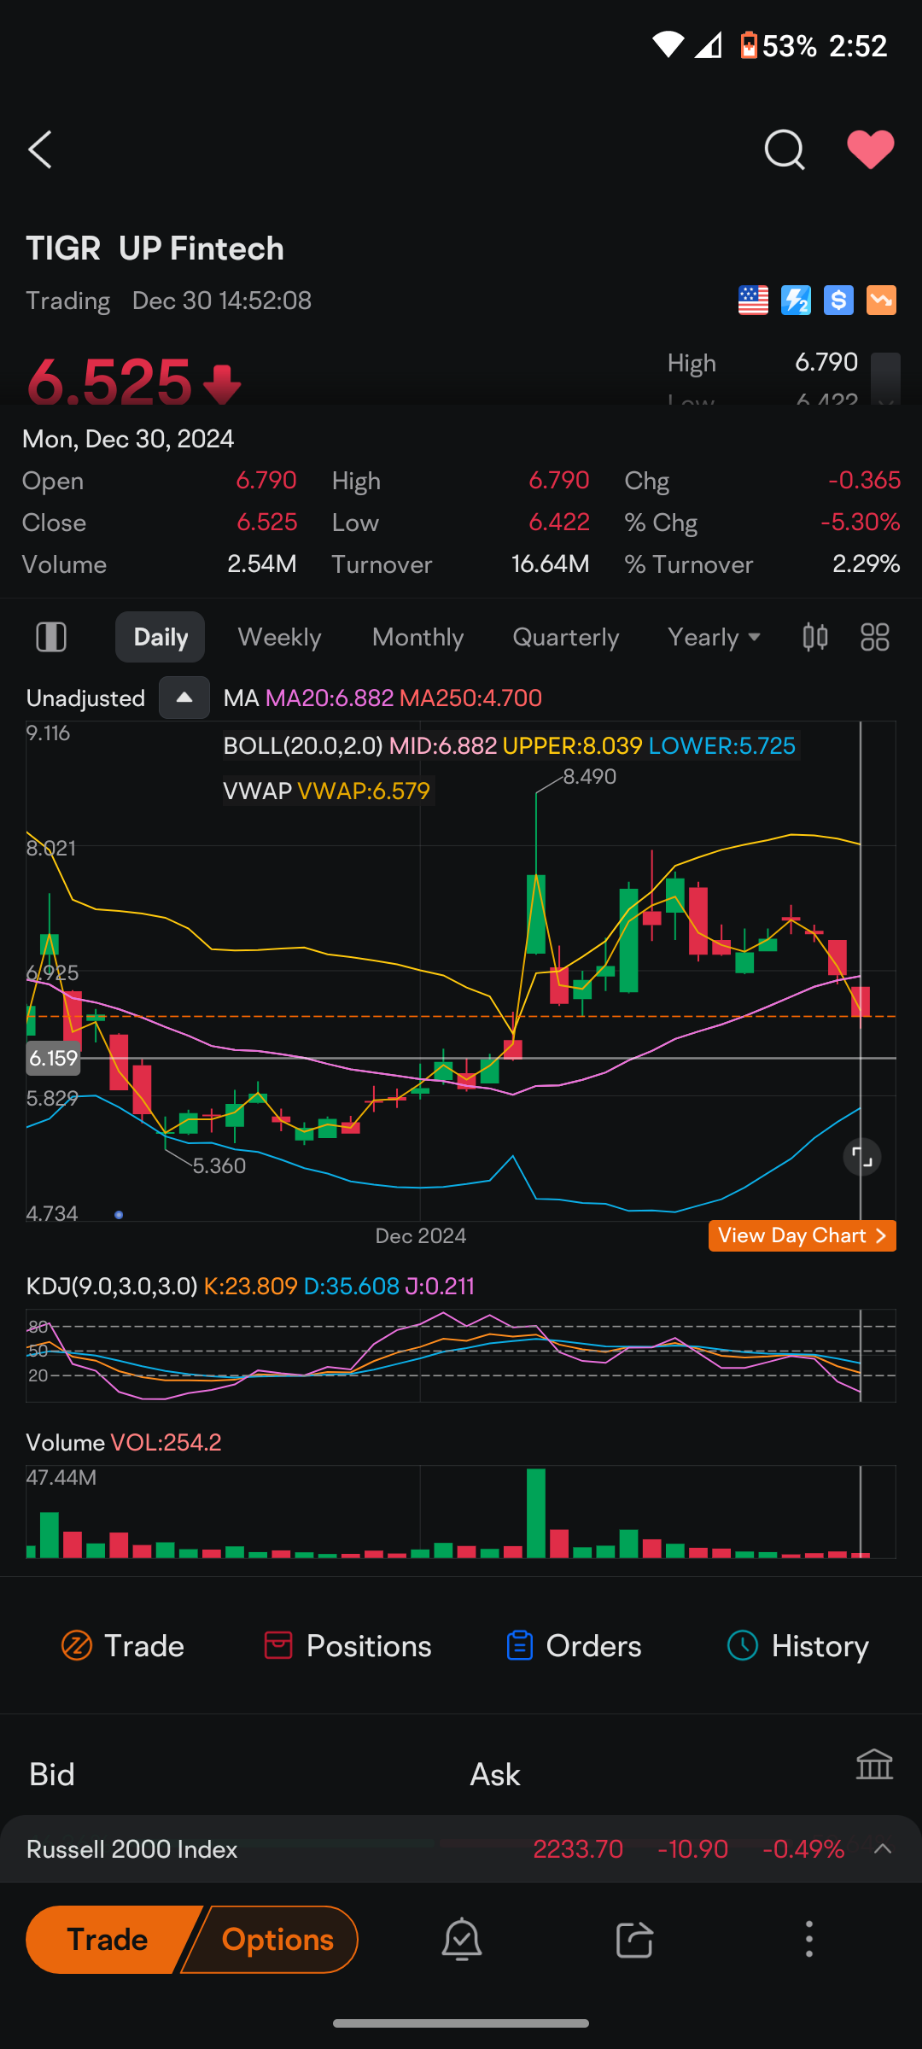
Task: Tap the Chg -0.365 value
Action: point(864,480)
